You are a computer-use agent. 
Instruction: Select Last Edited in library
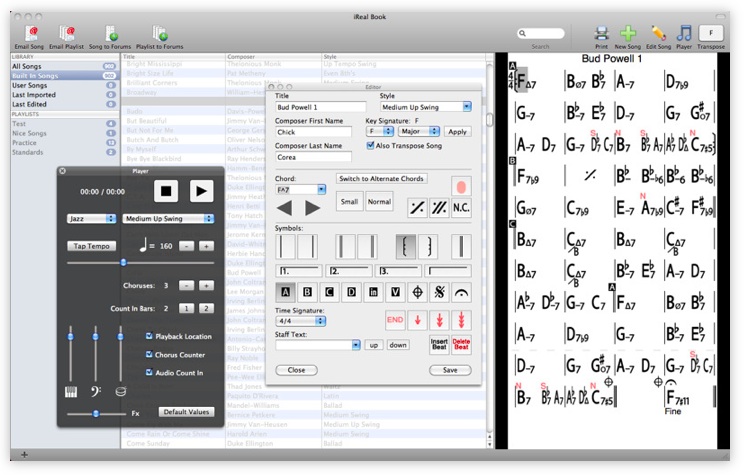point(63,104)
